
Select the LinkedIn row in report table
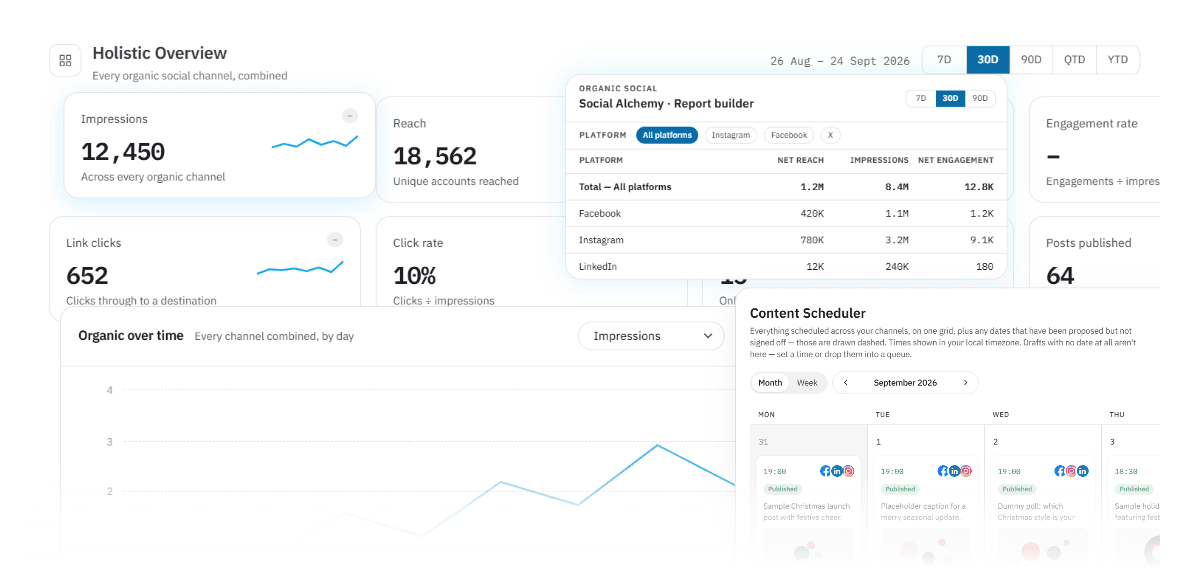(x=786, y=267)
